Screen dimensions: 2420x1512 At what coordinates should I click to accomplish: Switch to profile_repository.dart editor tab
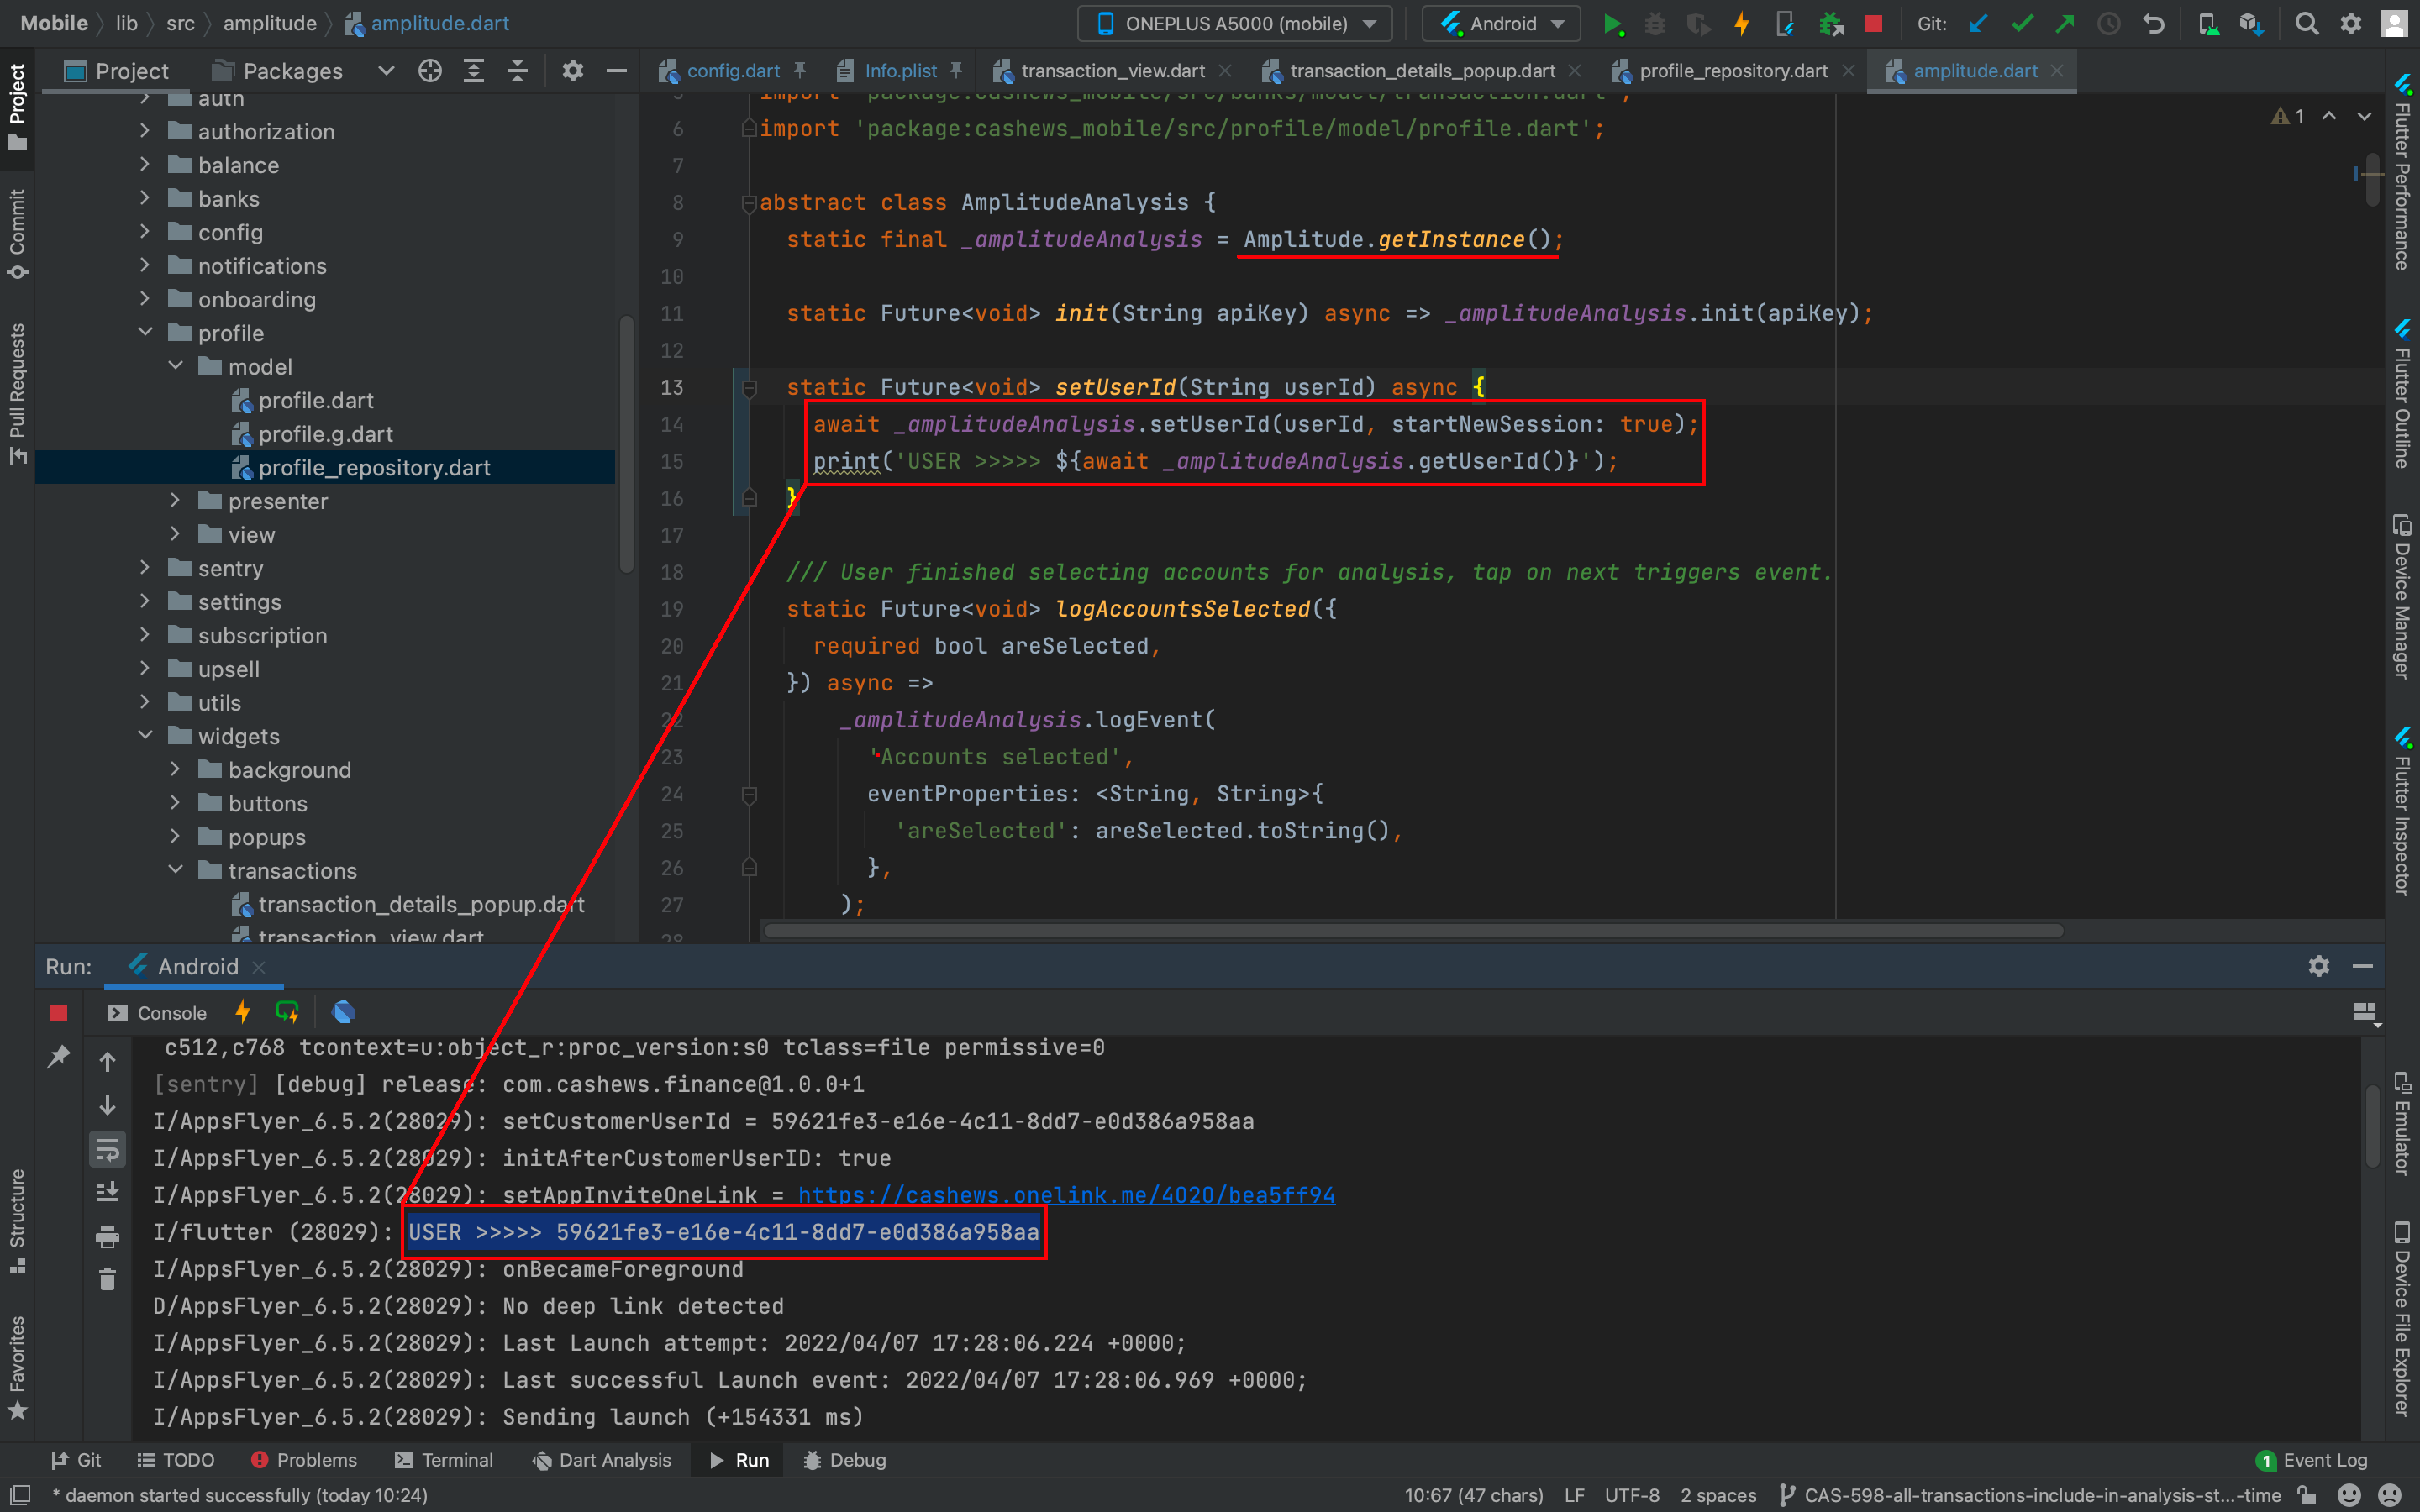pos(1732,71)
